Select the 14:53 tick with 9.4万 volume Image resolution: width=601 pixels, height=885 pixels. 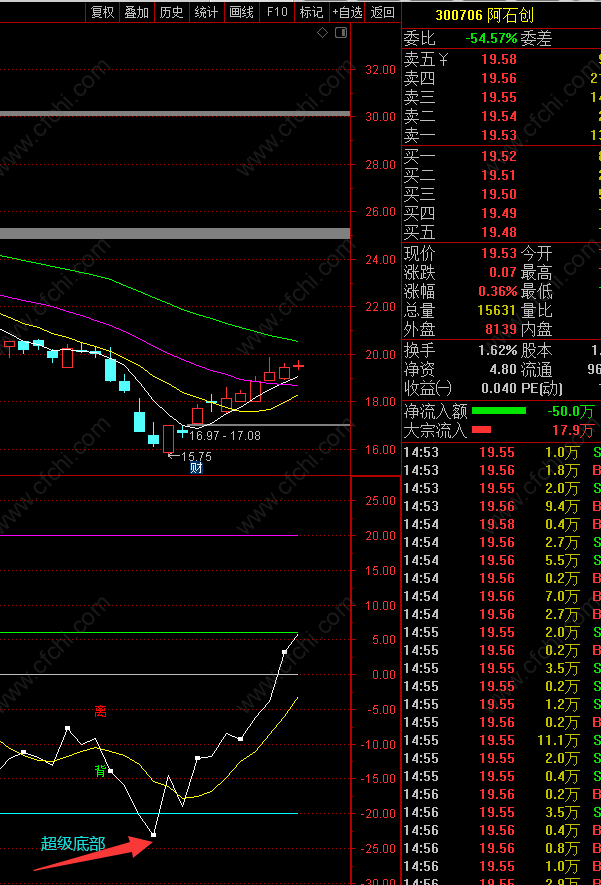click(501, 506)
